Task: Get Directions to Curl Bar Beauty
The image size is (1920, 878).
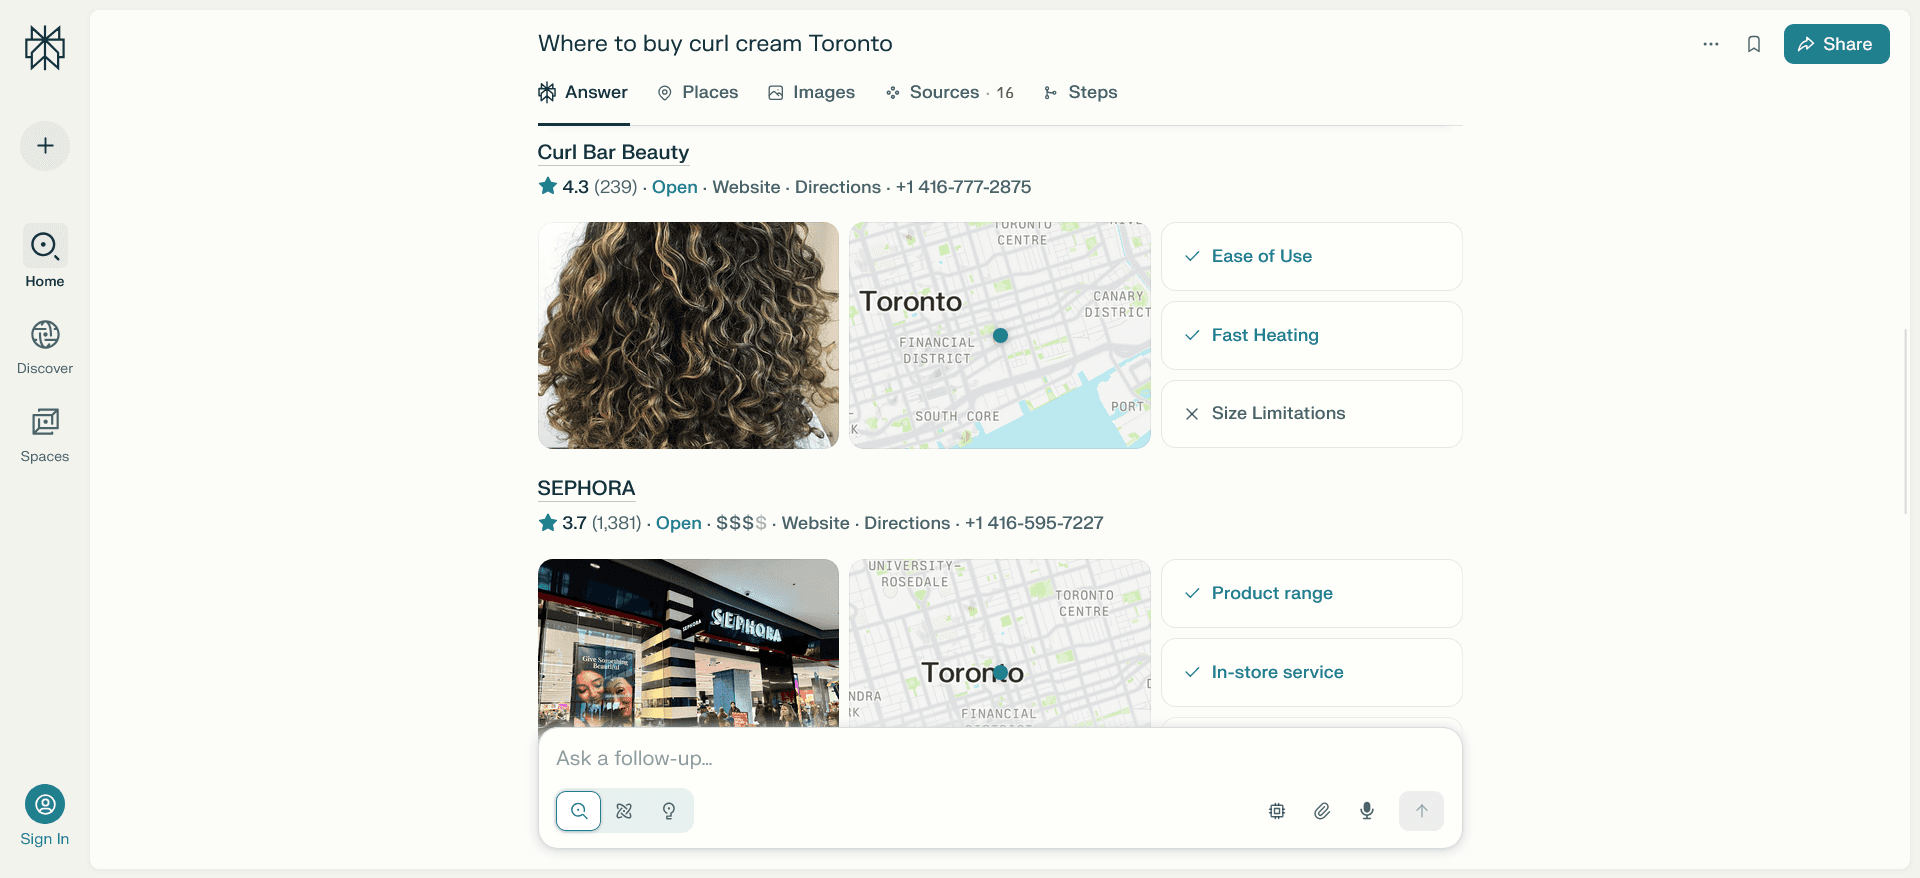Action: 838,187
